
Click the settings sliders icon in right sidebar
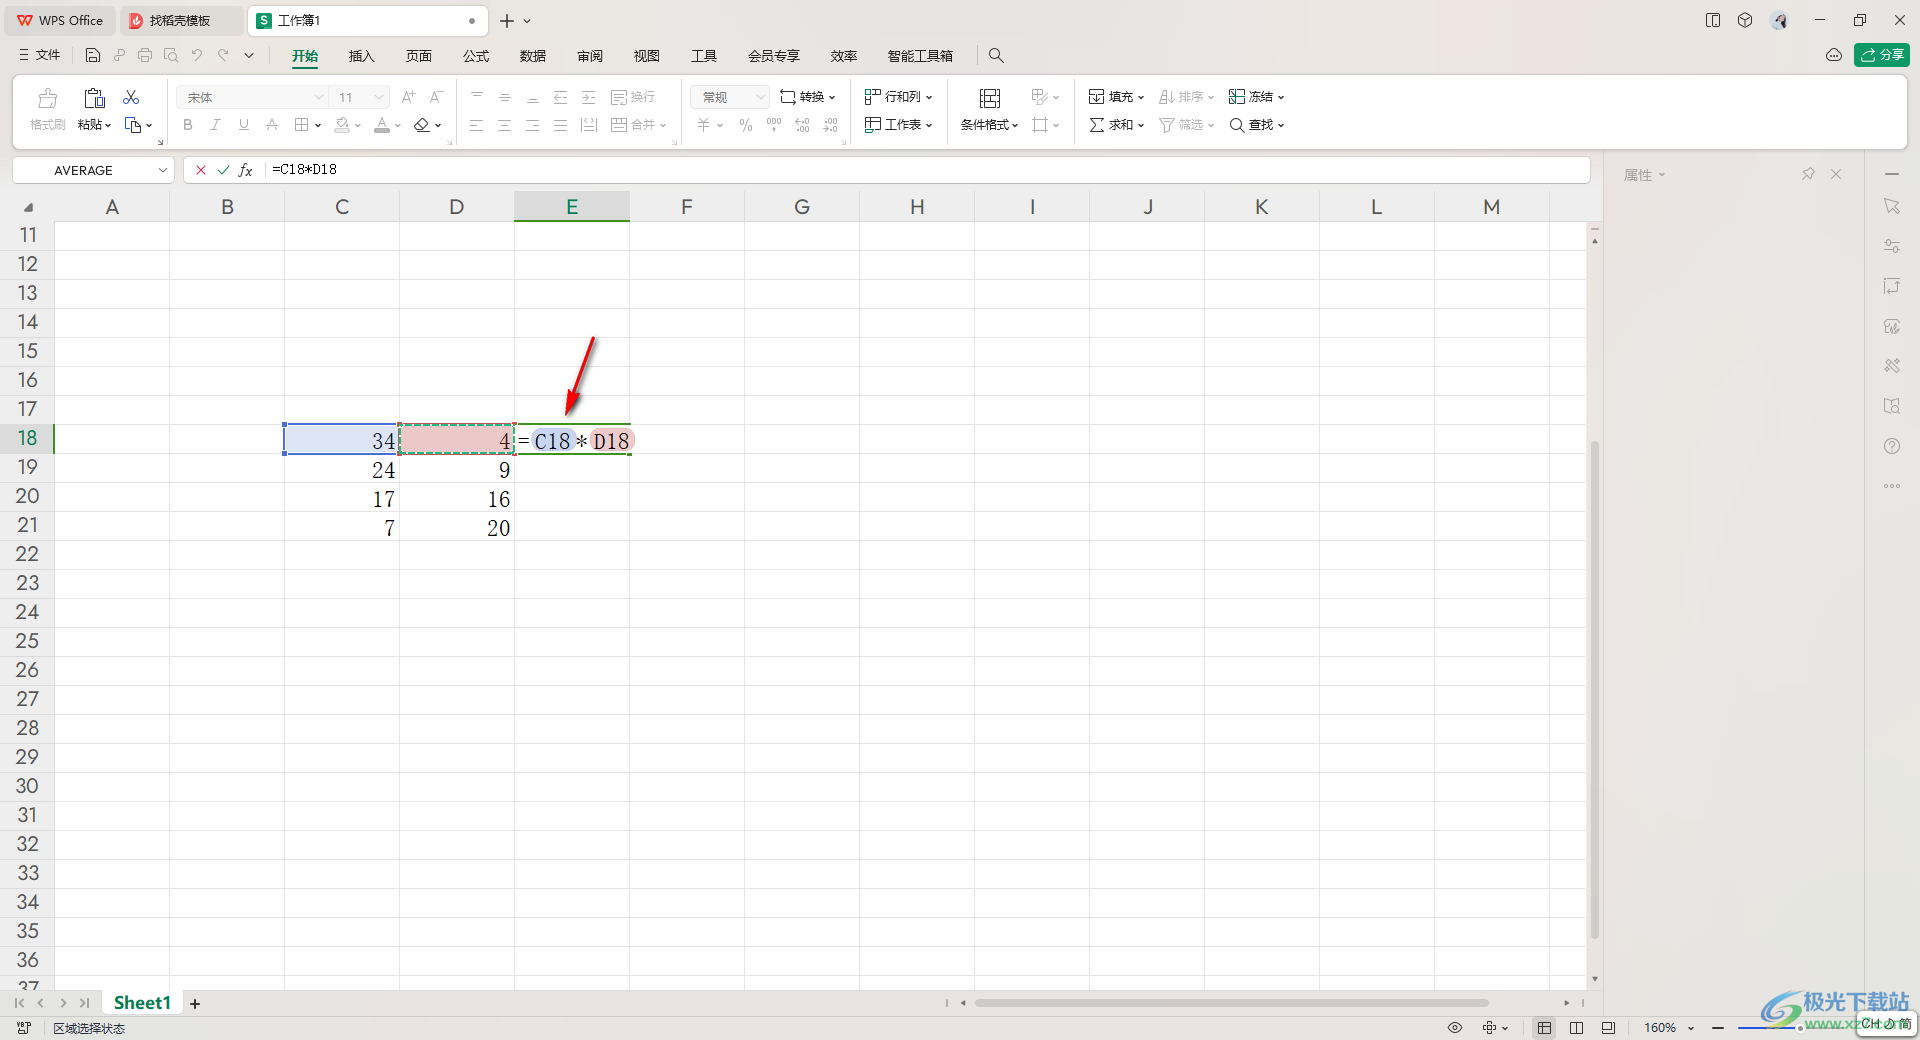(x=1892, y=246)
